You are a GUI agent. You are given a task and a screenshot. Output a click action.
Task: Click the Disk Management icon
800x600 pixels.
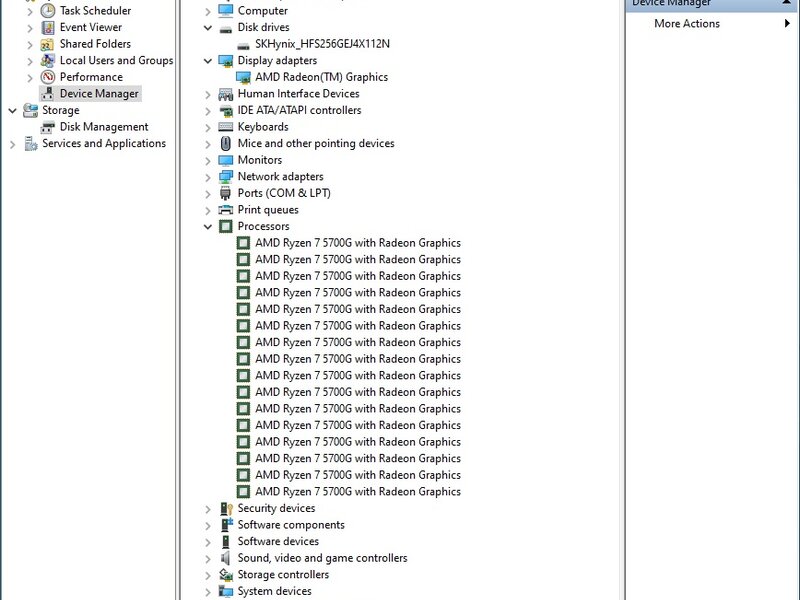click(x=48, y=127)
